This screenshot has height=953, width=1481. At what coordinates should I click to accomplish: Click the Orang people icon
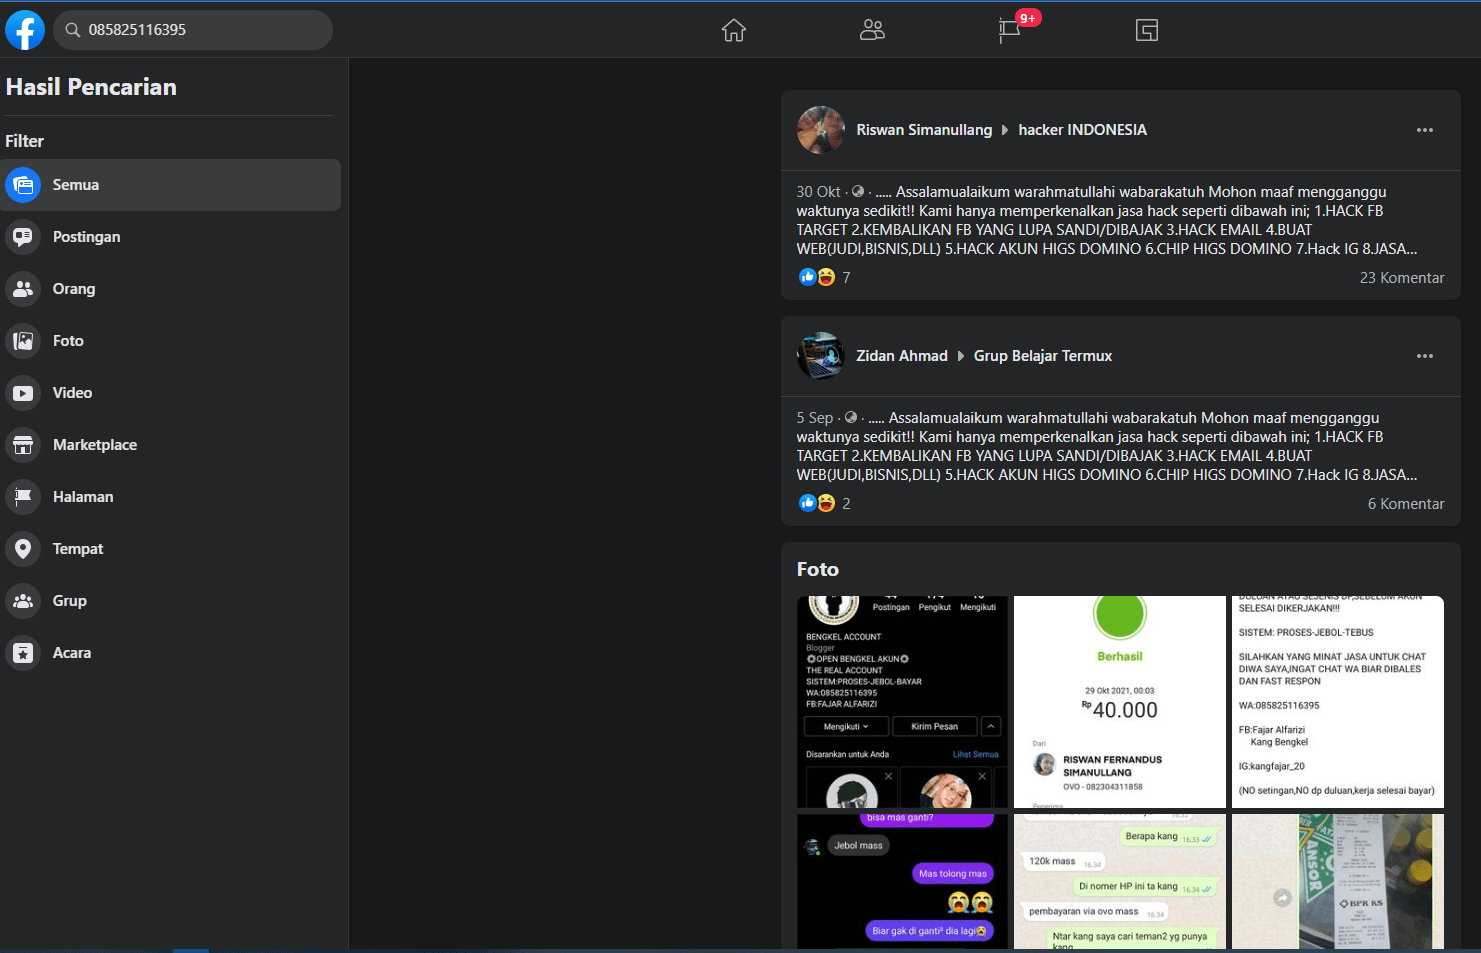pos(23,289)
